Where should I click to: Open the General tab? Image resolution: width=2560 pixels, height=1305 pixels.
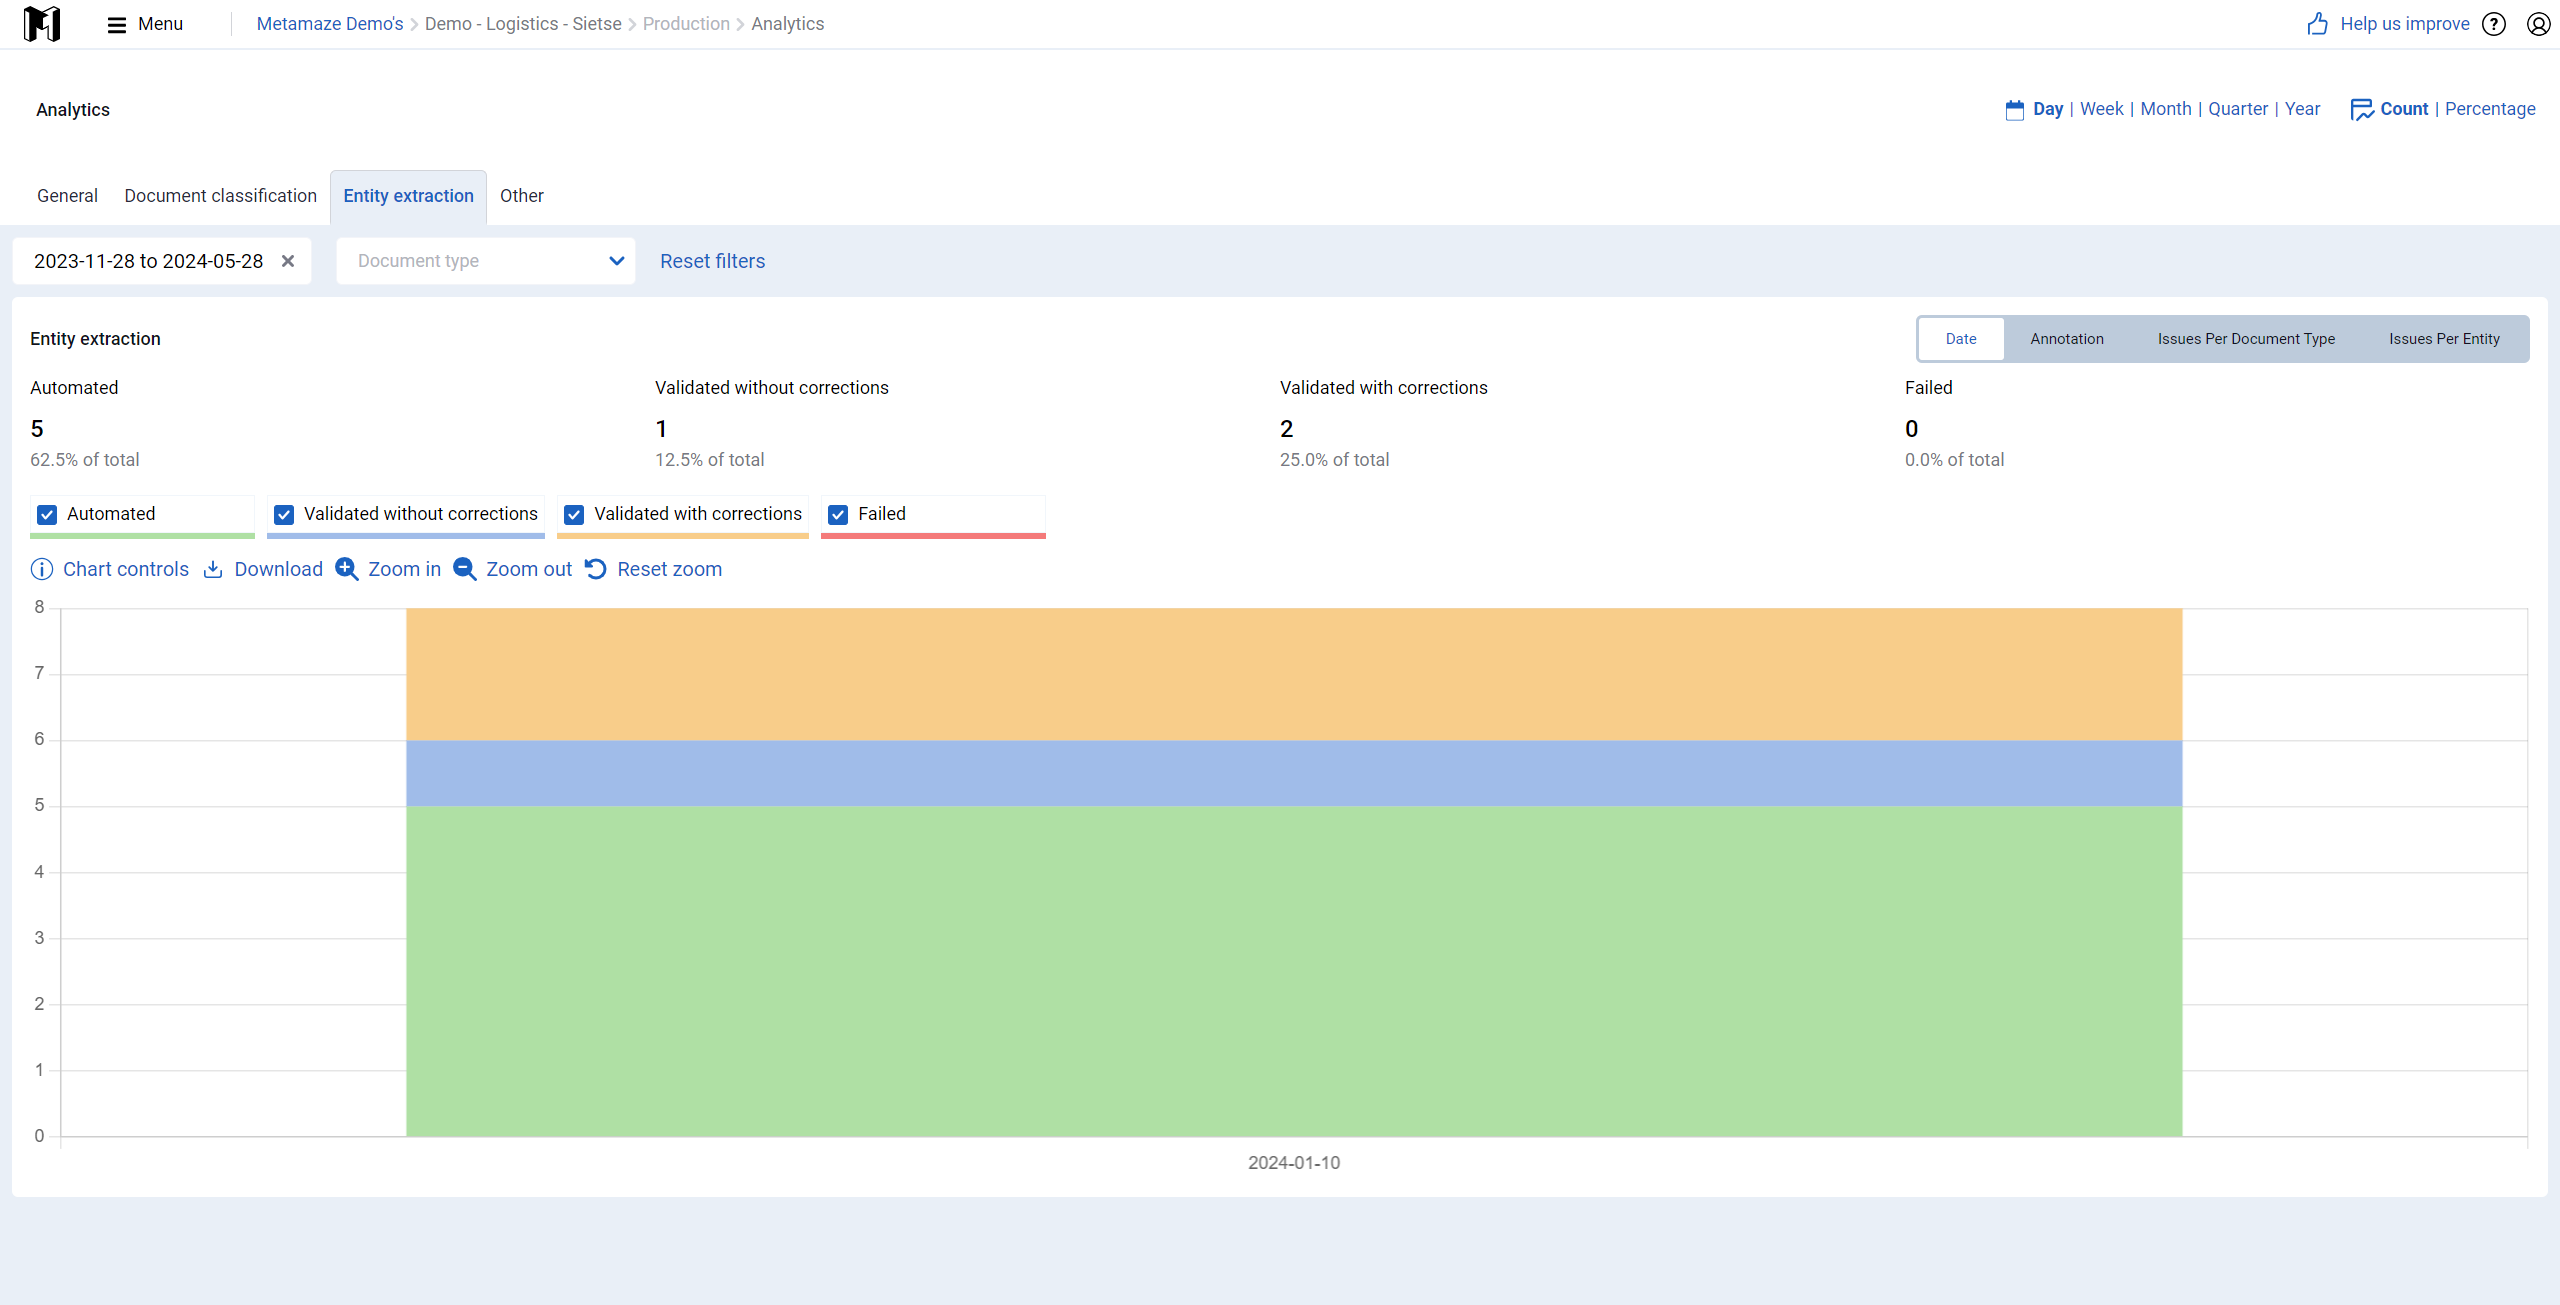tap(67, 196)
